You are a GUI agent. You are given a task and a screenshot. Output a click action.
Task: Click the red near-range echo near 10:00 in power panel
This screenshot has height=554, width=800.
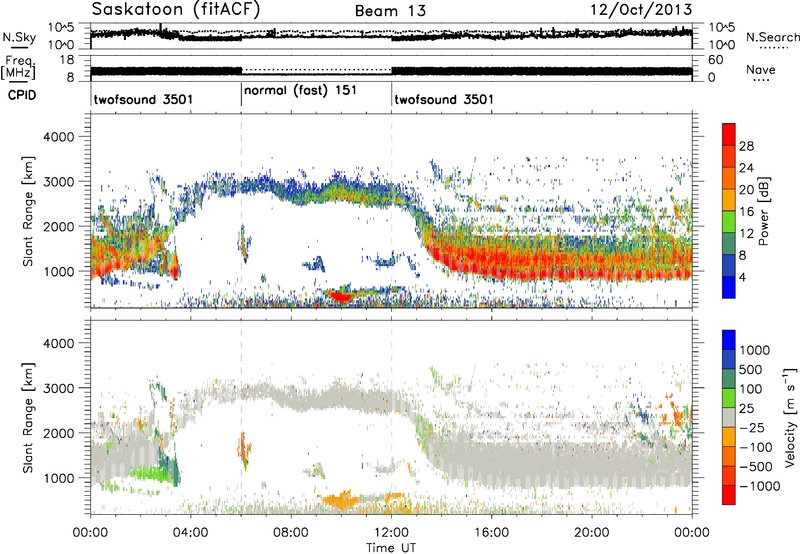[339, 296]
